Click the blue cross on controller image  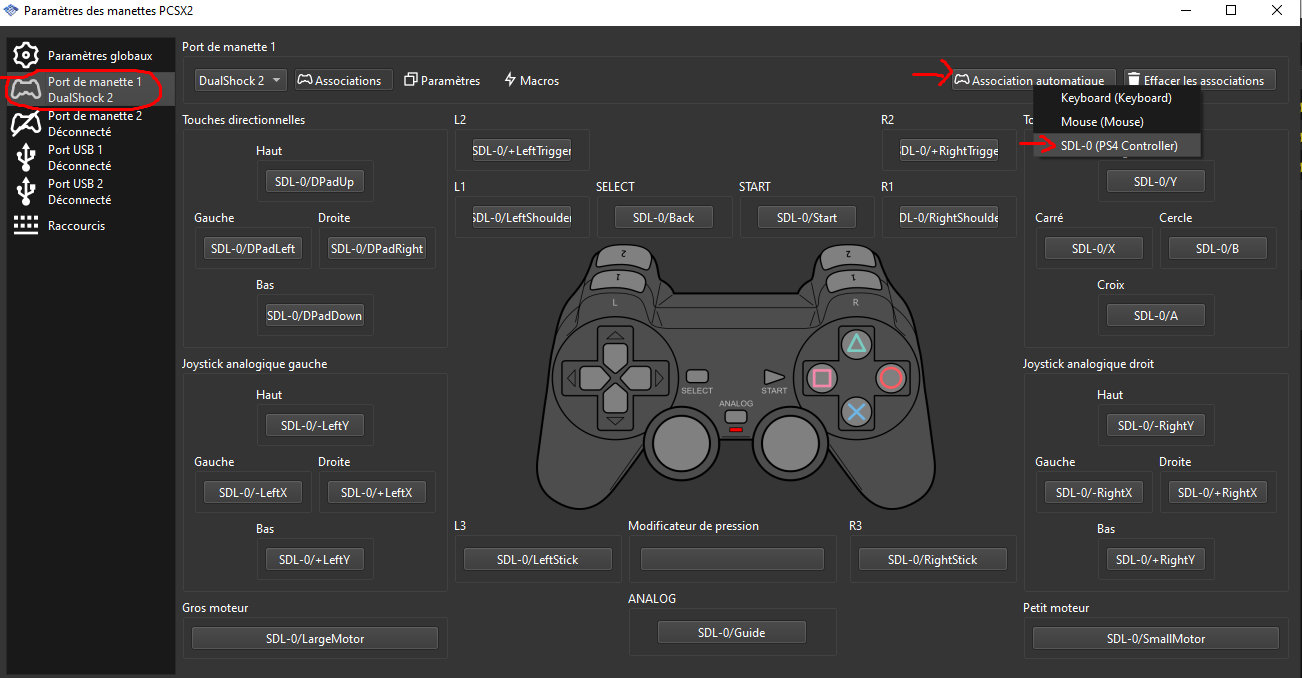pos(856,411)
